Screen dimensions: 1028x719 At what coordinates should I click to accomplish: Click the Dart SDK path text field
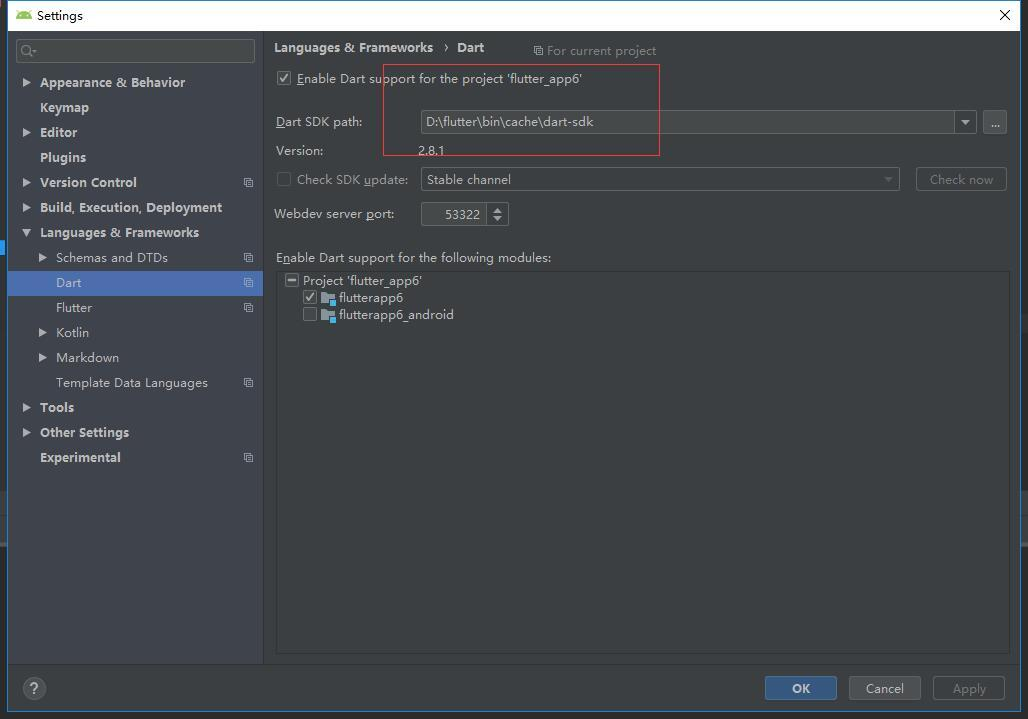(687, 122)
